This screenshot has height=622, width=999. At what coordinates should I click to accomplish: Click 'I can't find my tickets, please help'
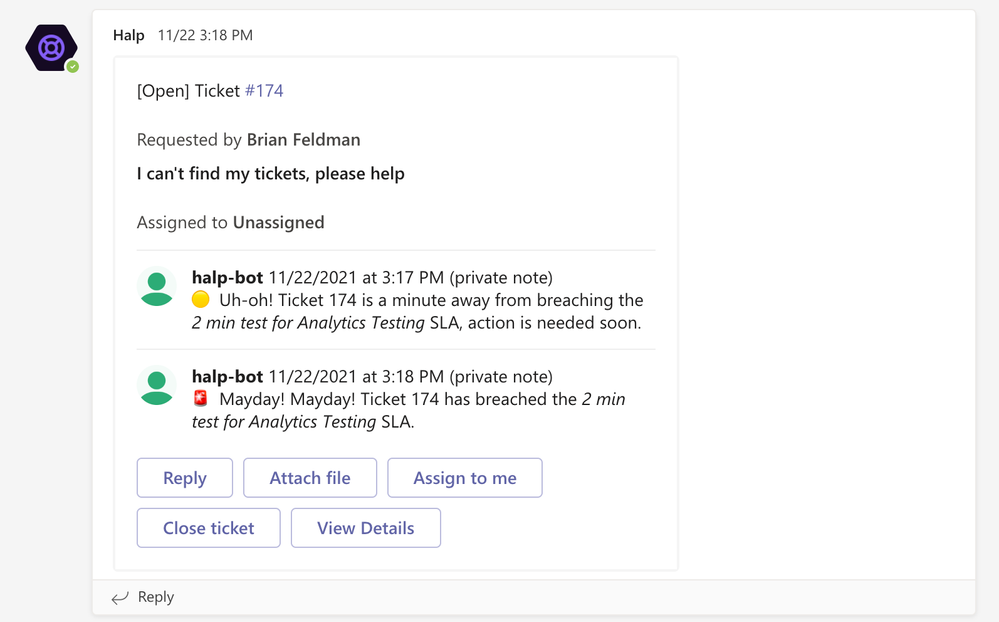pos(271,173)
